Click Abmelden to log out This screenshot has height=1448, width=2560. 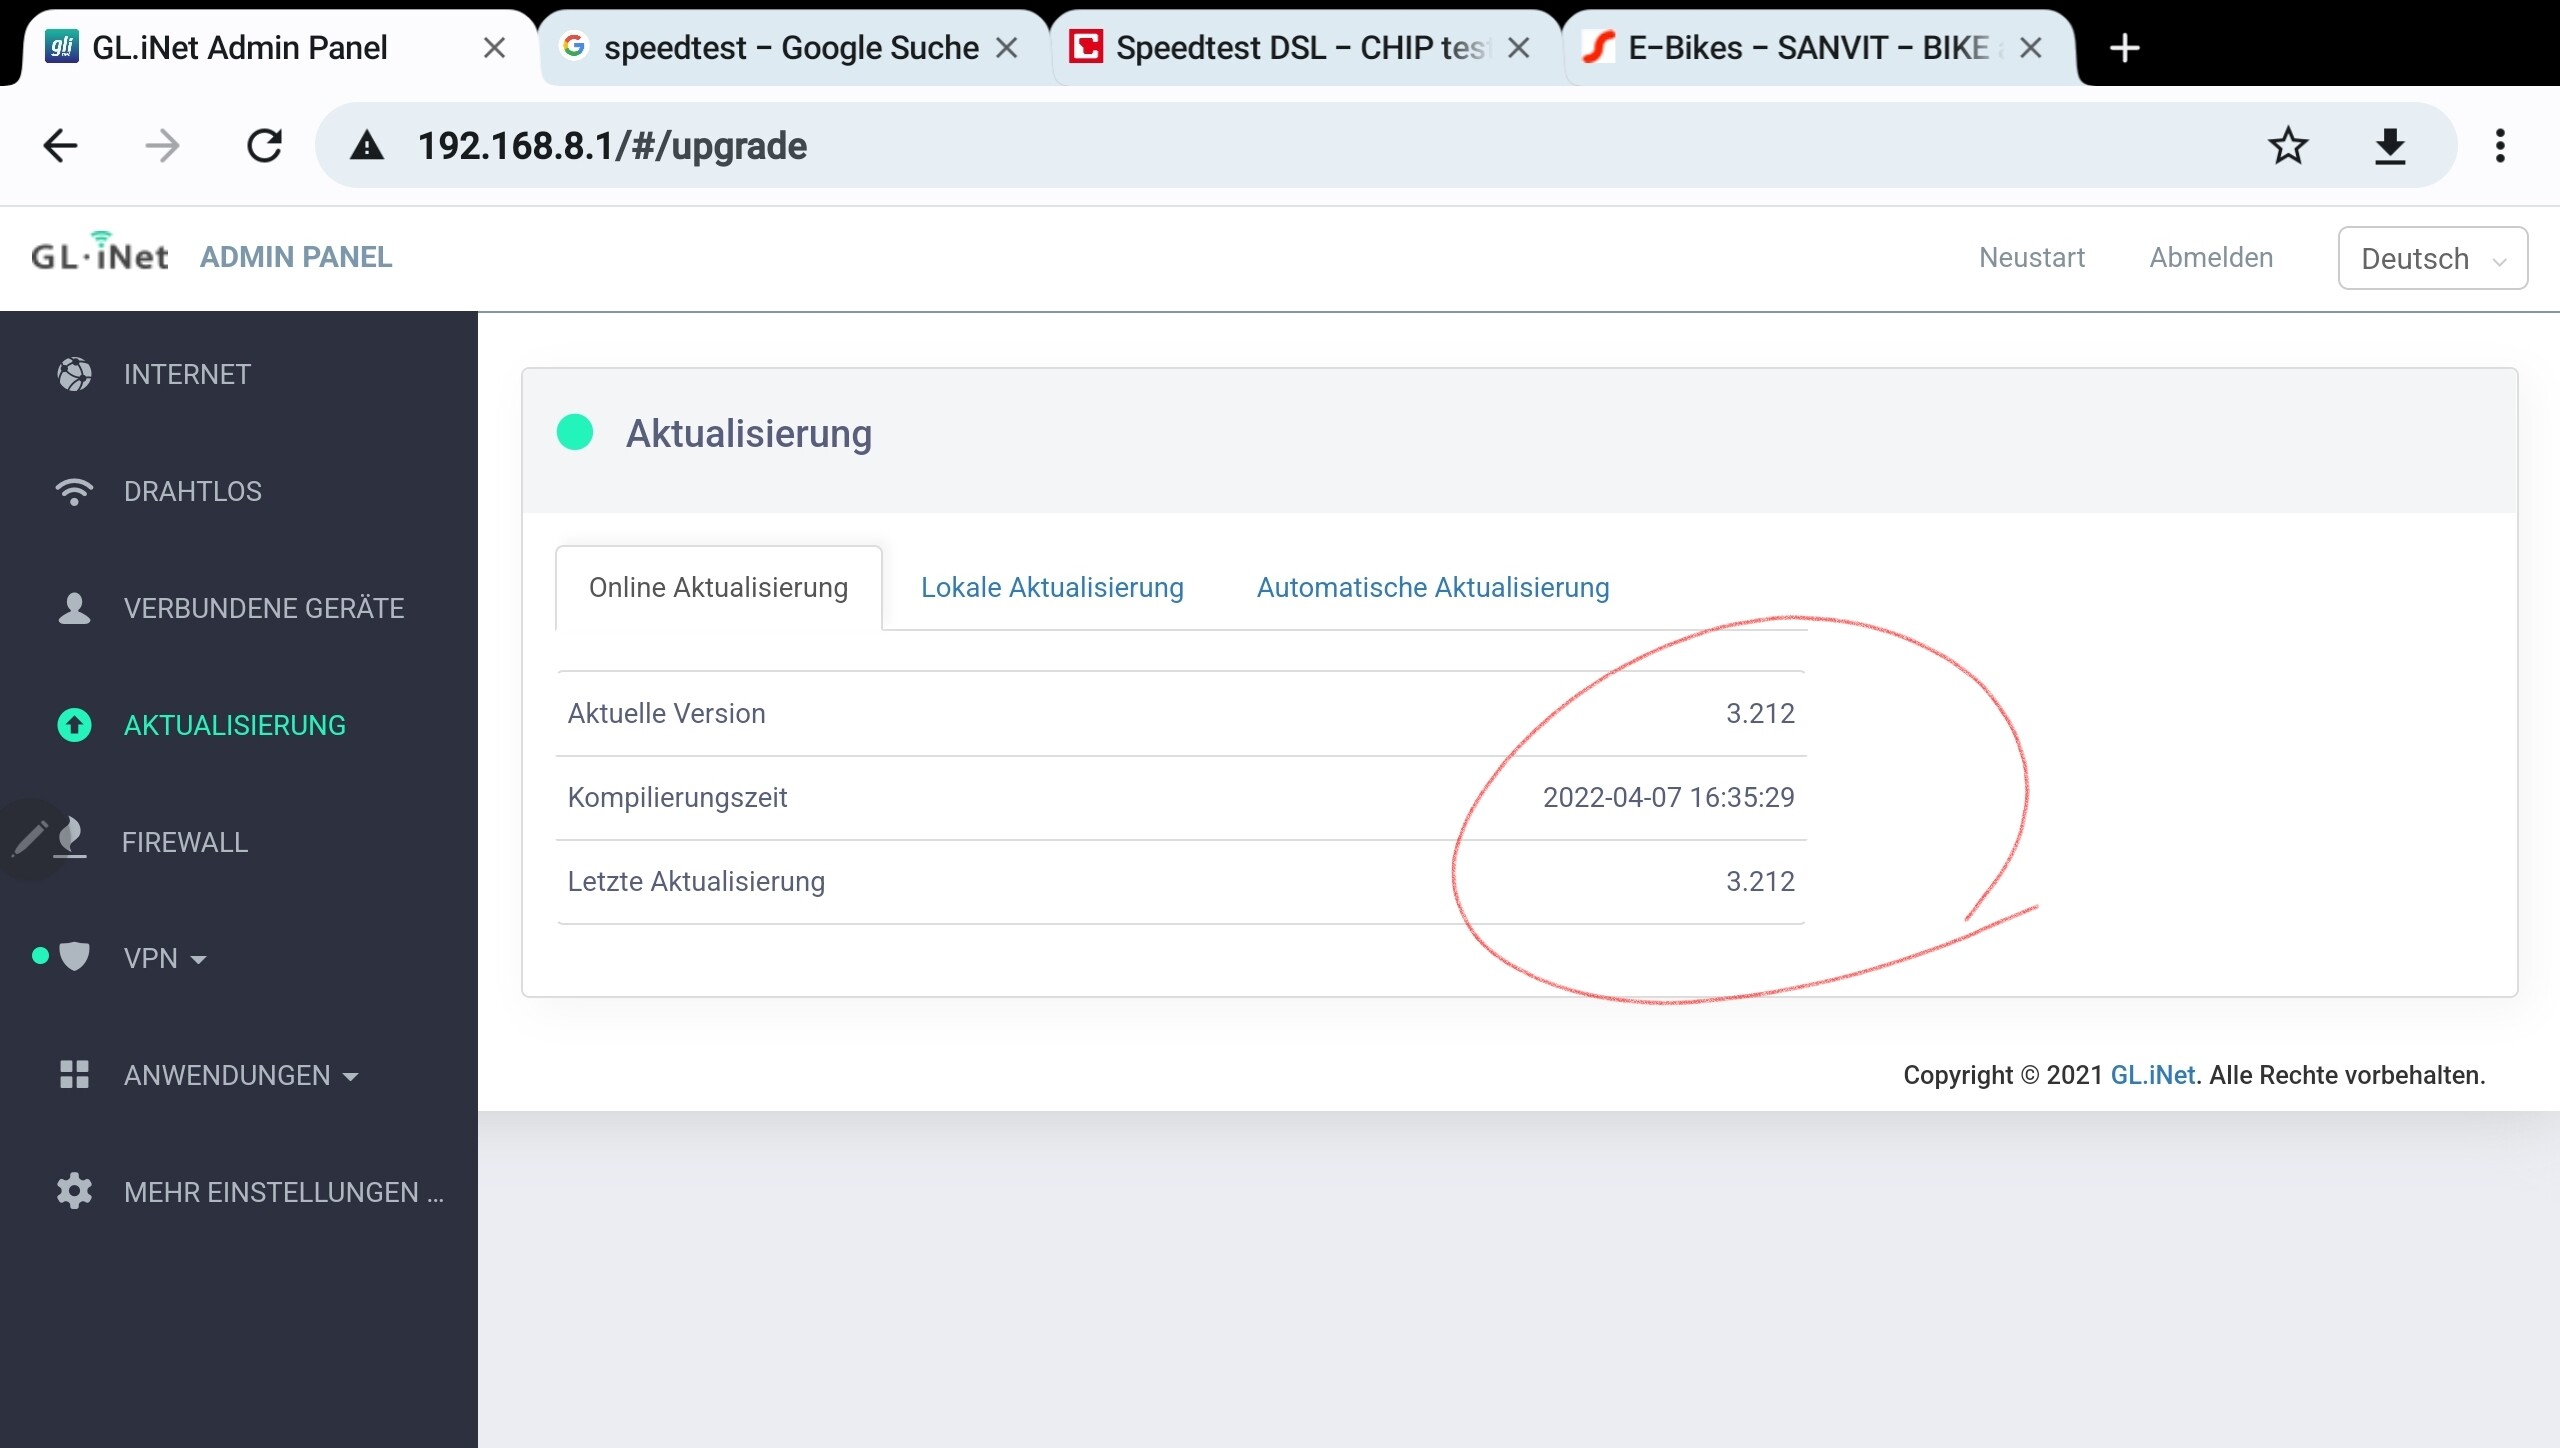click(x=2211, y=257)
